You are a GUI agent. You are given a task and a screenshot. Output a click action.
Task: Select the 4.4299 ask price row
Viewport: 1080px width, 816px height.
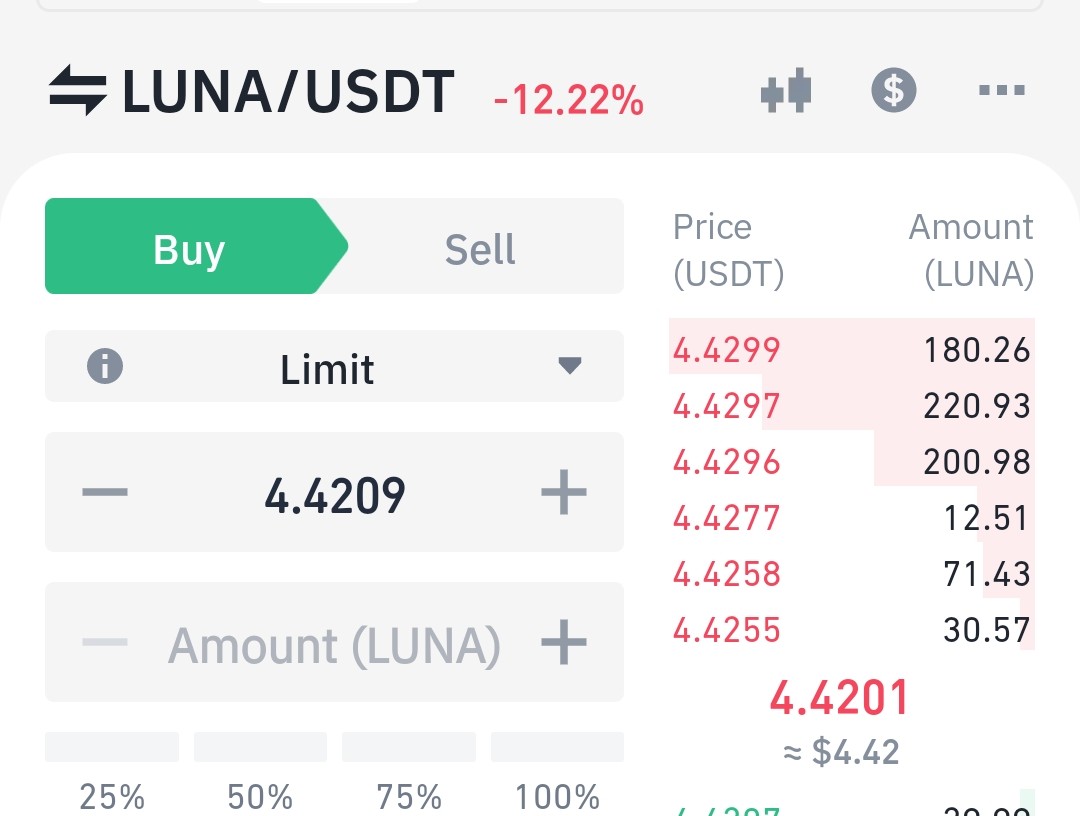click(851, 349)
